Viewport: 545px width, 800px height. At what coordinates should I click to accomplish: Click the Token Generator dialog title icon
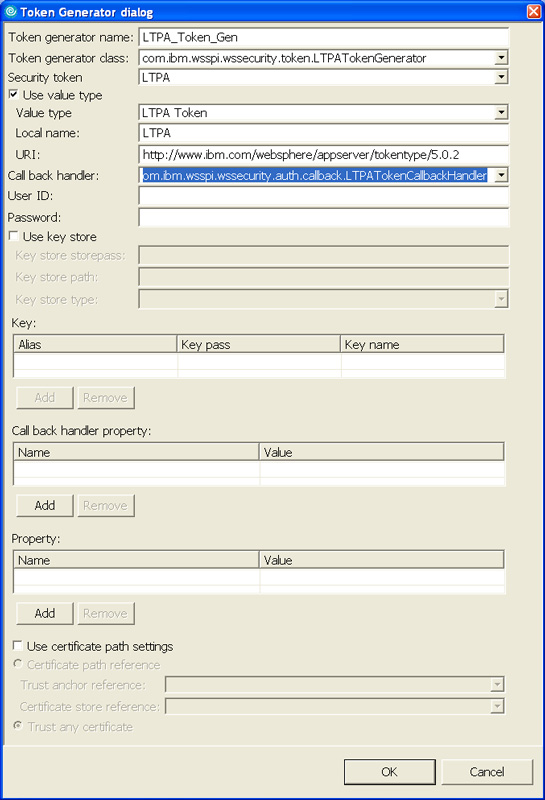click(x=10, y=11)
